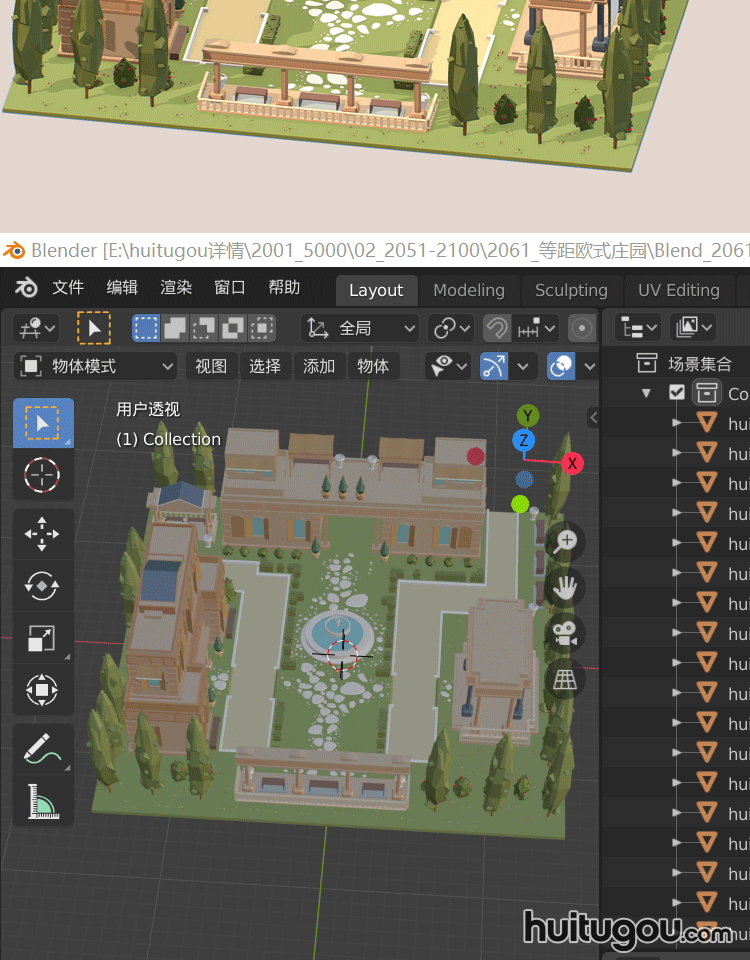Uncheck the Collection visibility checkbox
The image size is (750, 960).
point(677,392)
